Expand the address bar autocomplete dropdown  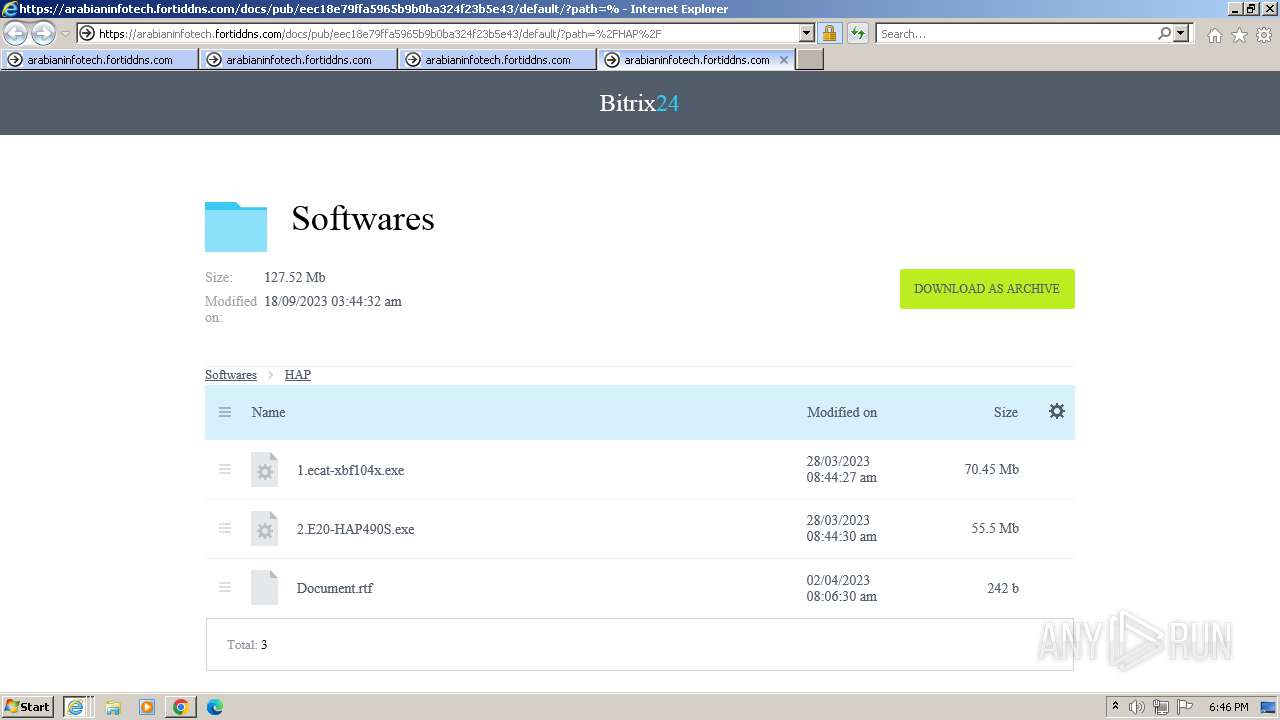pos(807,34)
